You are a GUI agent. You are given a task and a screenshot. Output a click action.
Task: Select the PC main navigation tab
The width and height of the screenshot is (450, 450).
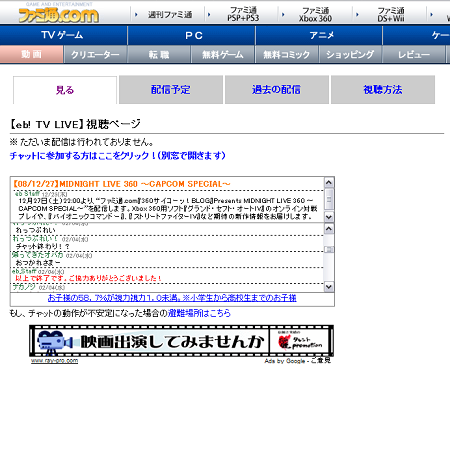click(x=191, y=35)
